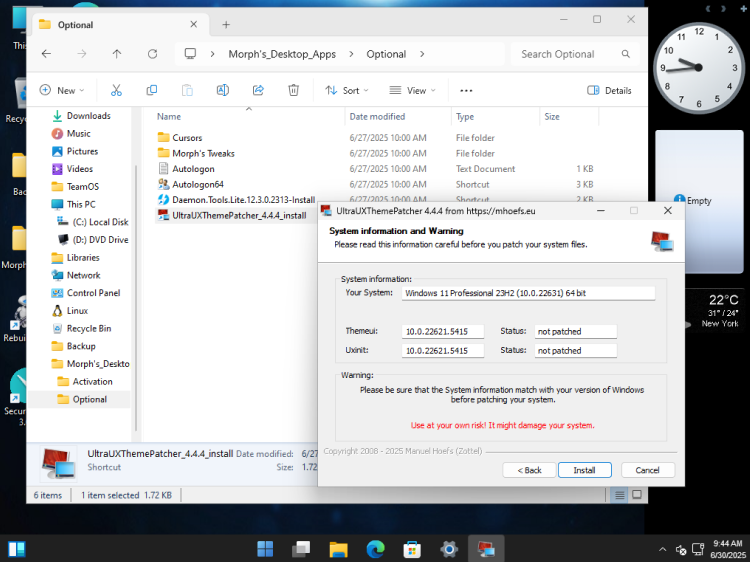
Task: Expand the chevron before Morph's_Desktop_Apps in address bar
Action: coord(212,54)
